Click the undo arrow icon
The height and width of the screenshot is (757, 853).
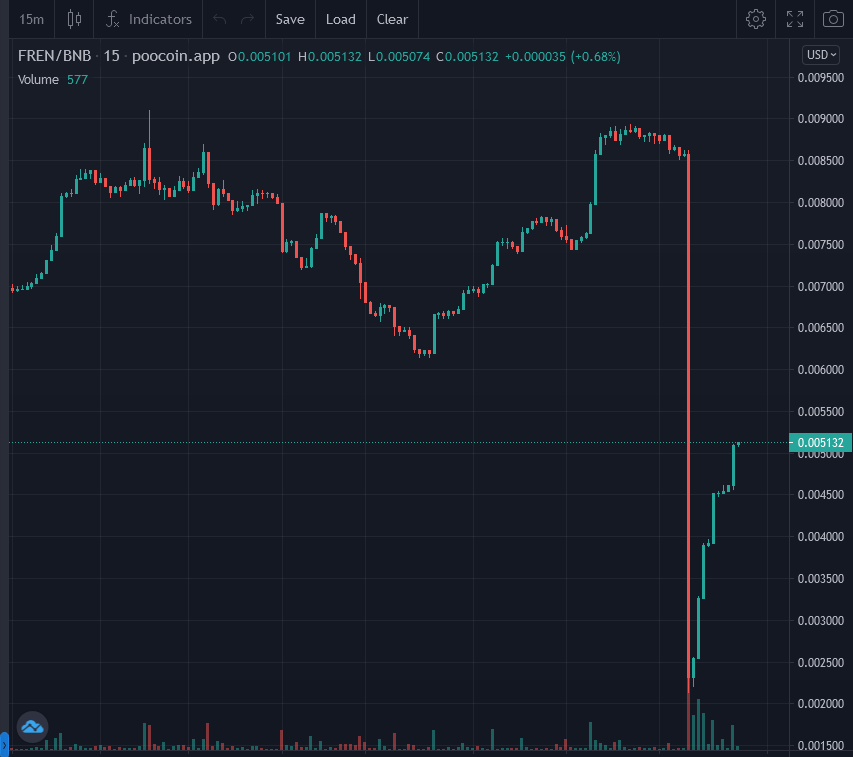(219, 20)
